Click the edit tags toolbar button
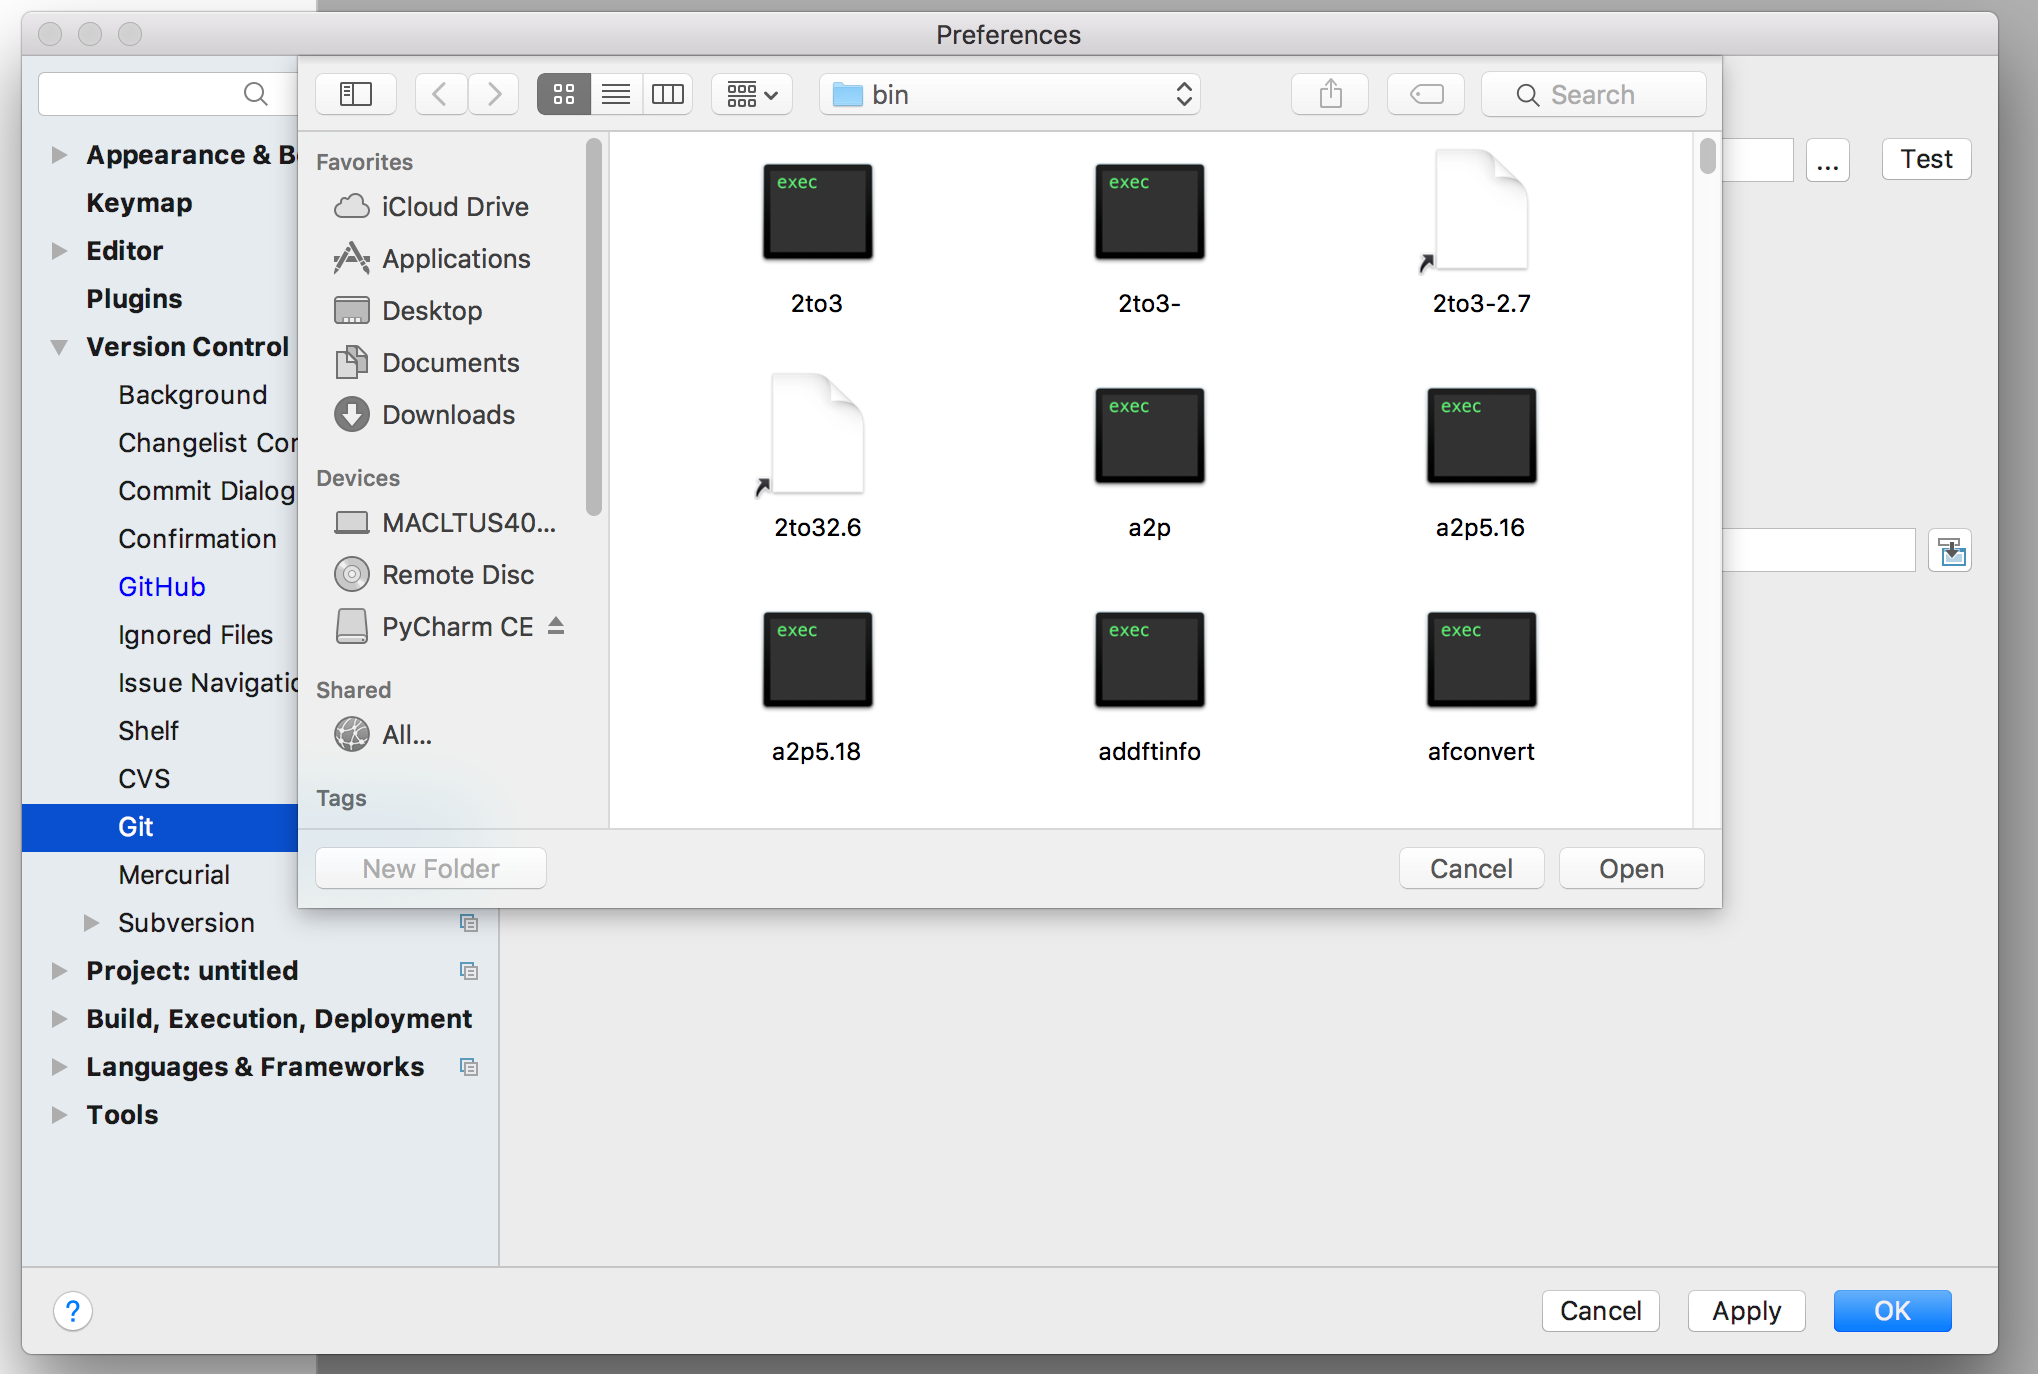Image resolution: width=2038 pixels, height=1374 pixels. [x=1425, y=94]
